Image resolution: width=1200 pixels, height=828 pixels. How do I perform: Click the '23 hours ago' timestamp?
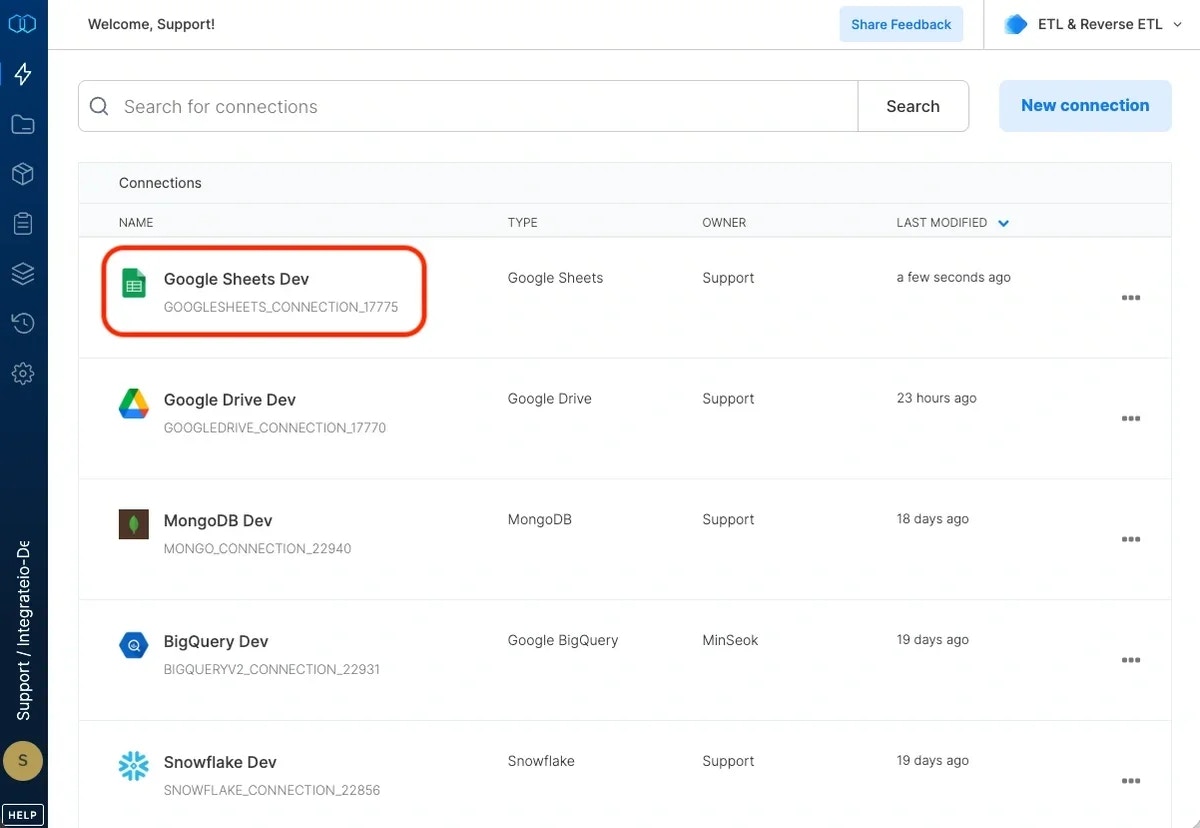pos(937,398)
